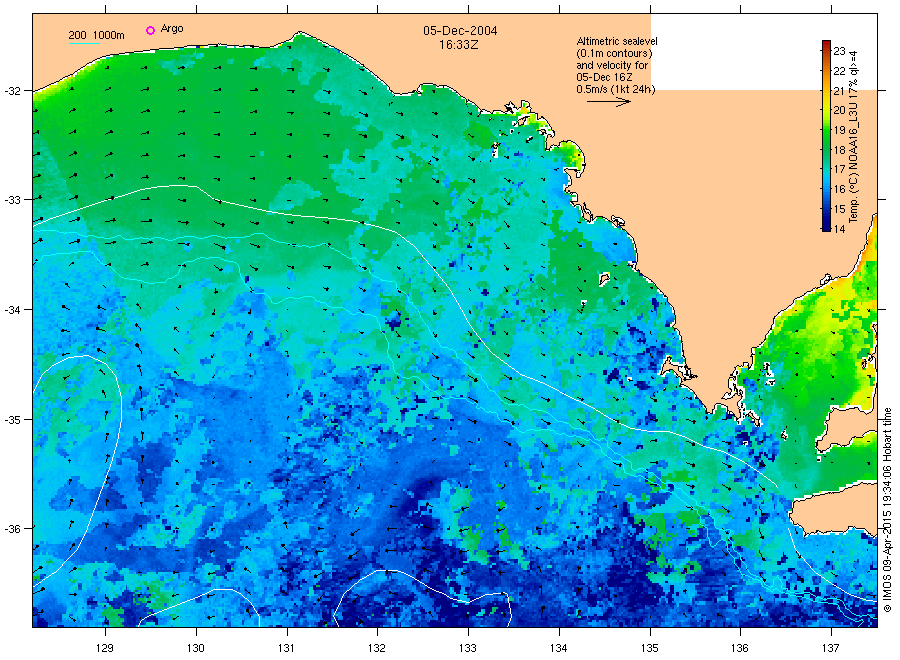Viewport: 900px width, 660px height.
Task: Click longitude label '137'
Action: click(x=831, y=648)
